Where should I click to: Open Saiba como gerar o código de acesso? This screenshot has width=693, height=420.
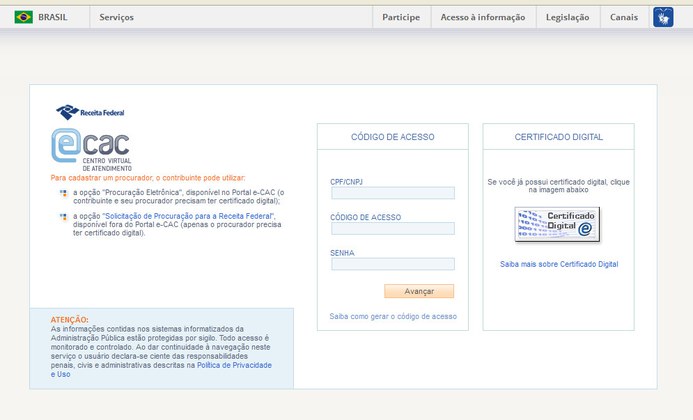pos(393,316)
